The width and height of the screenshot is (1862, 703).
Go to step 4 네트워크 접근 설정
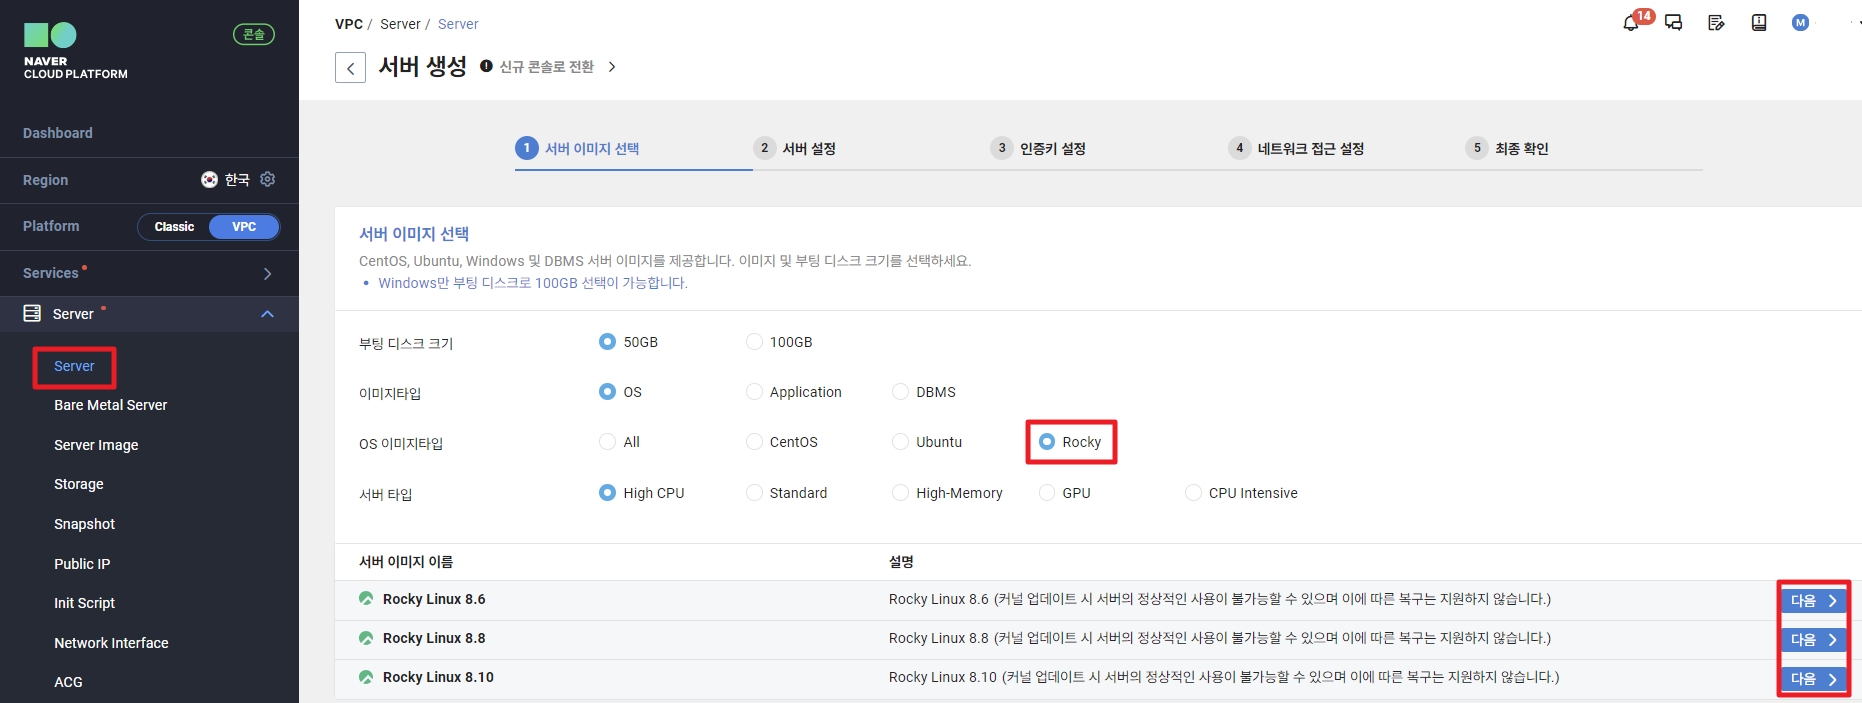coord(1296,148)
